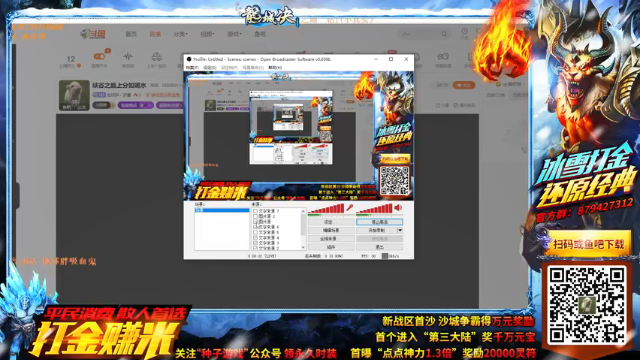Click the sources list scrollbar up arrow
The image size is (640, 360).
point(303,211)
